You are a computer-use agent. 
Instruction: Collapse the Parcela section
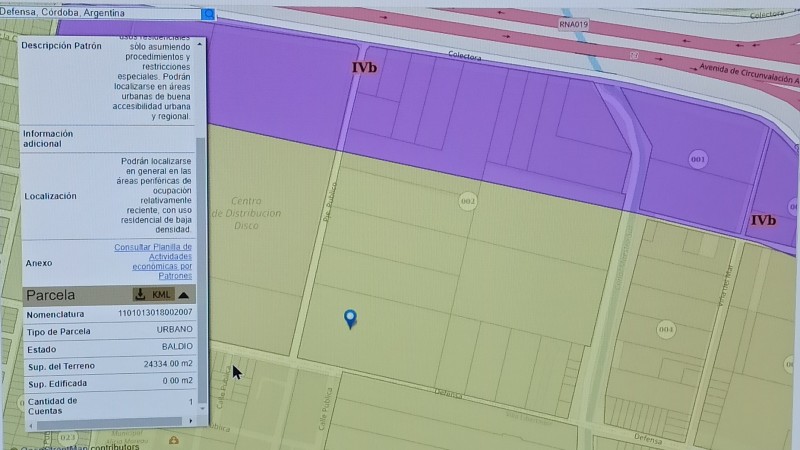[x=185, y=295]
